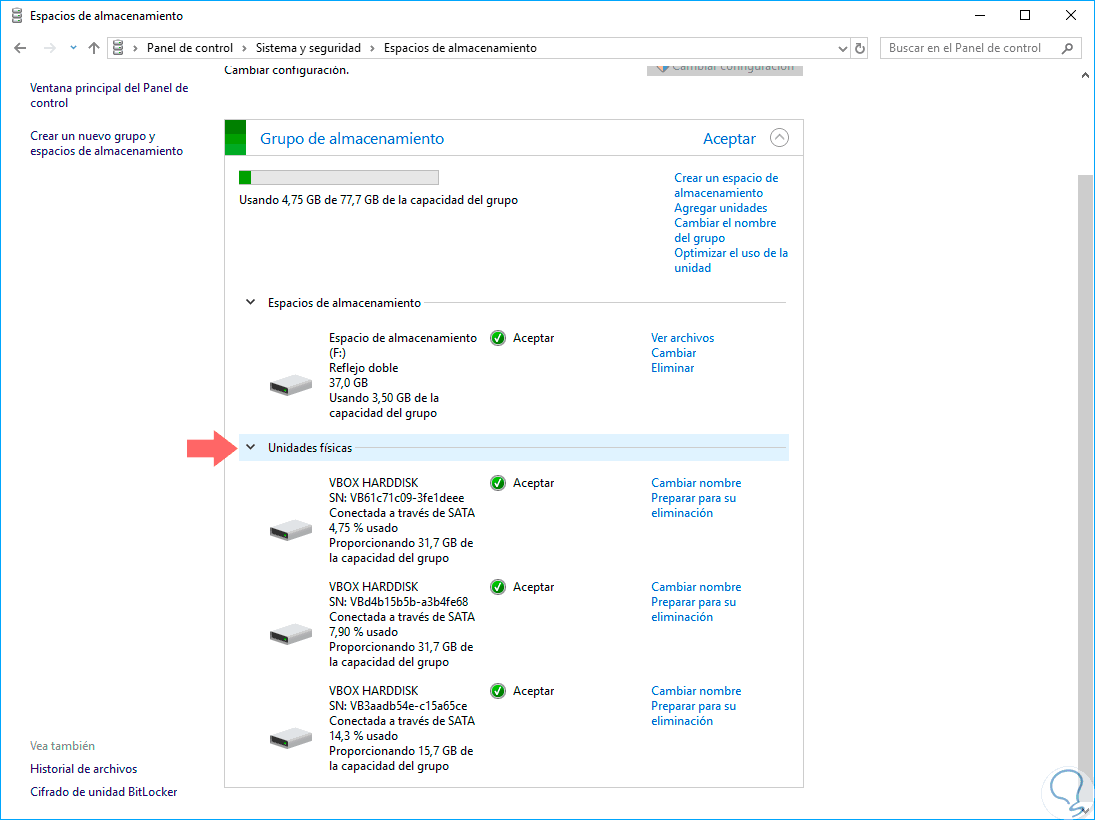
Task: Click the search magnifier icon
Action: click(x=1067, y=48)
